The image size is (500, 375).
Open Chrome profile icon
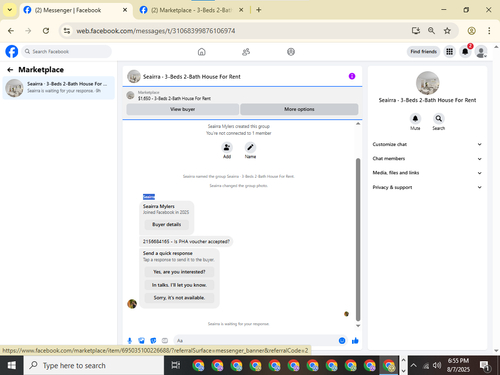click(x=472, y=31)
